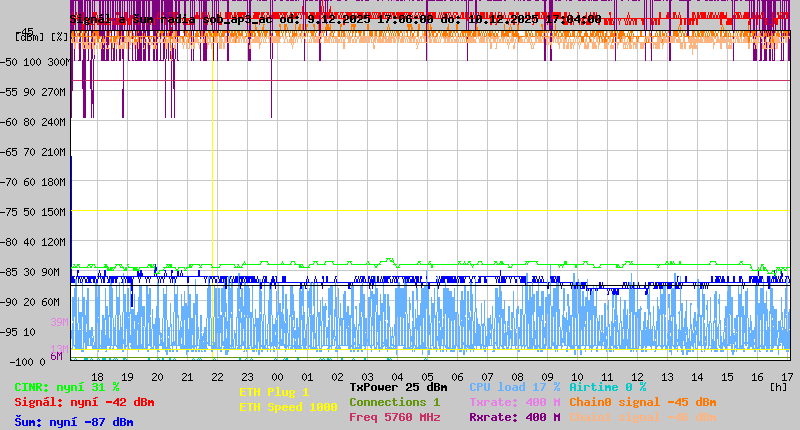Select the 08 hour tick label
800x430 pixels.
pos(517,377)
